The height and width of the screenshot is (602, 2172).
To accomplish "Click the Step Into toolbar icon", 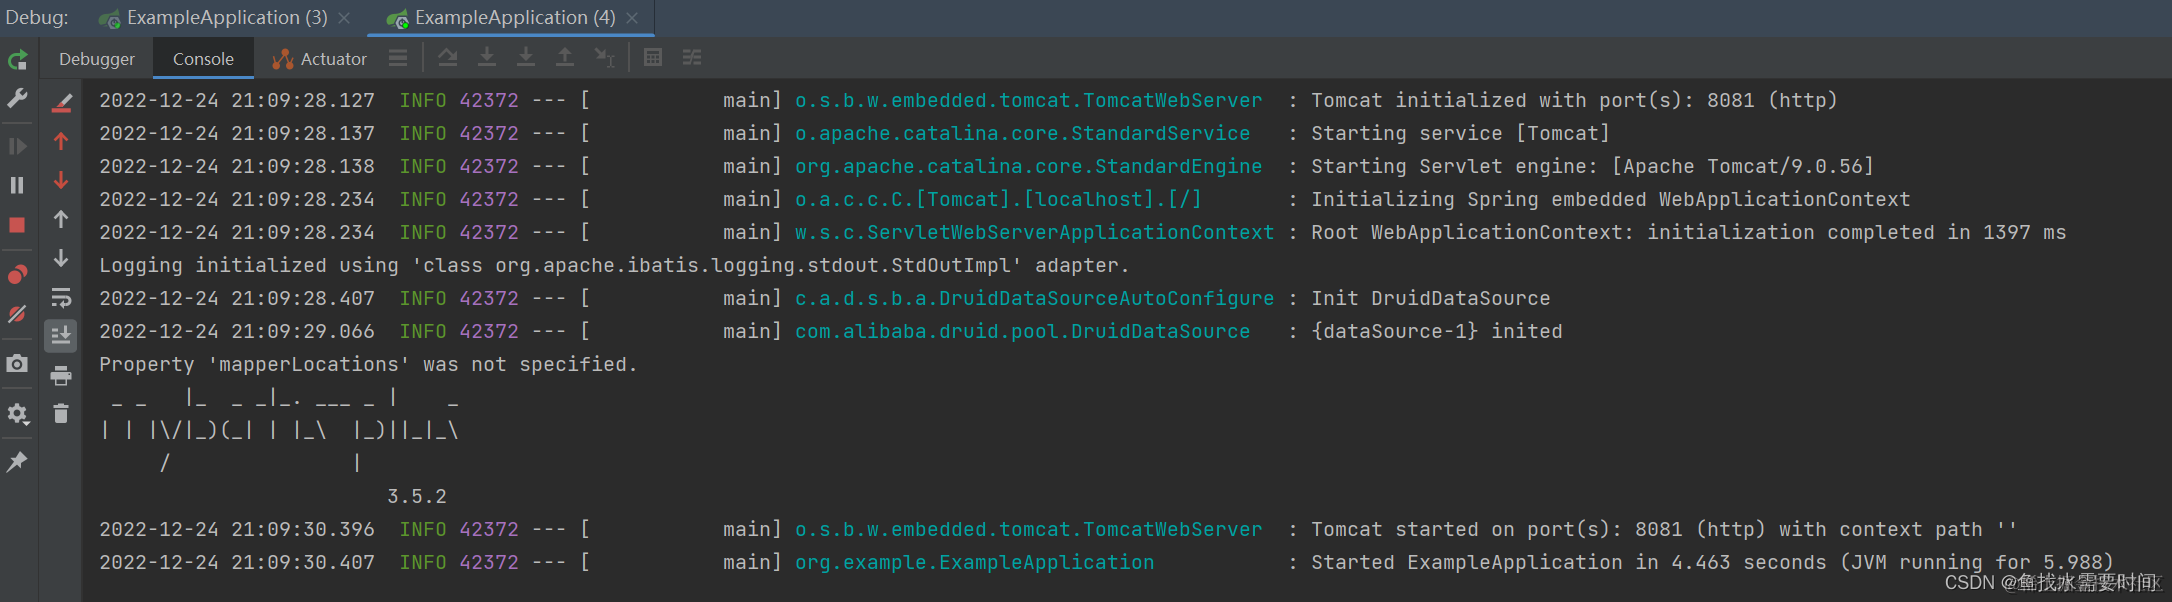I will click(487, 58).
